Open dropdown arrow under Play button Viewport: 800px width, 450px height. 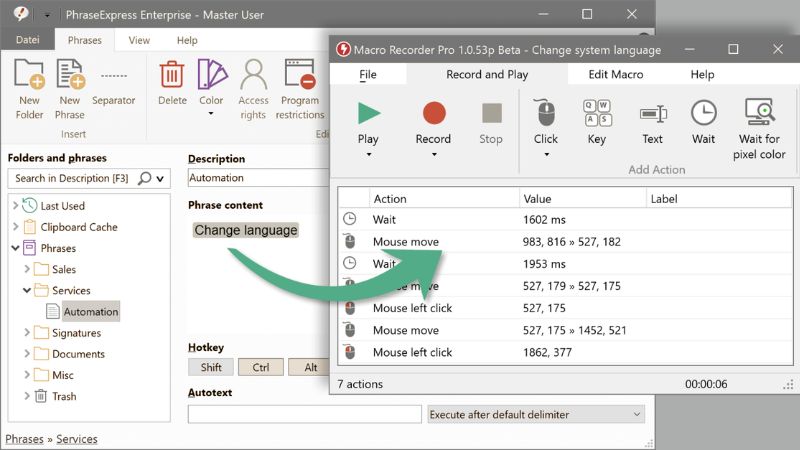(368, 155)
